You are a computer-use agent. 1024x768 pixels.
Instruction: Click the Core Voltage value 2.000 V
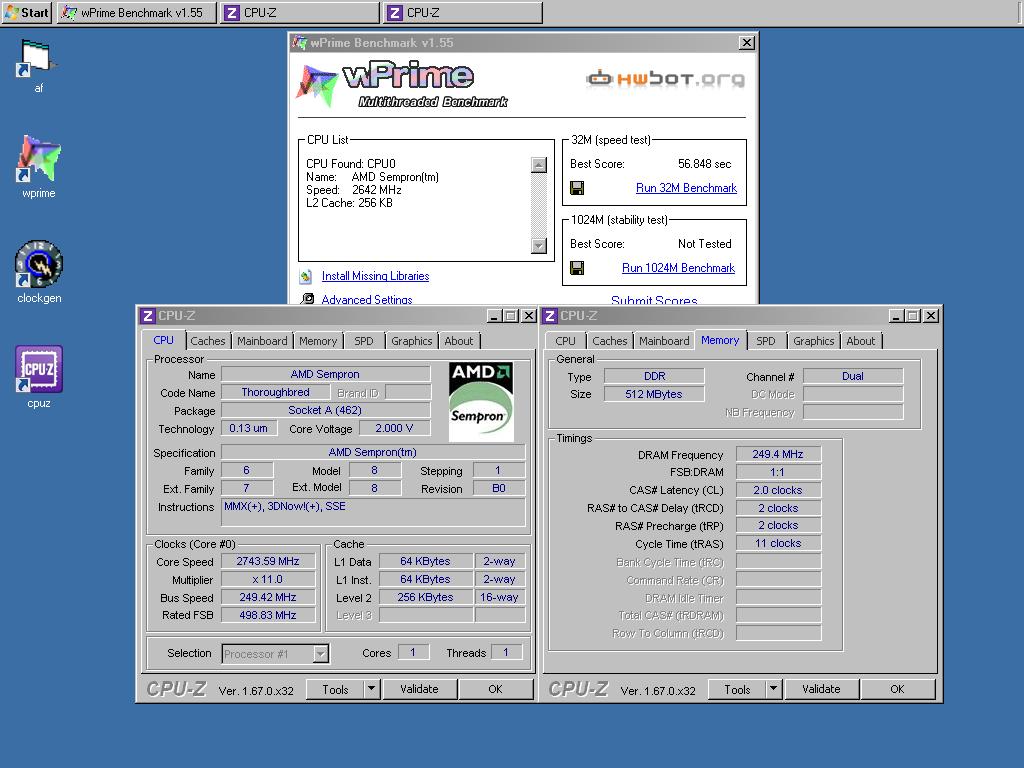pos(394,428)
